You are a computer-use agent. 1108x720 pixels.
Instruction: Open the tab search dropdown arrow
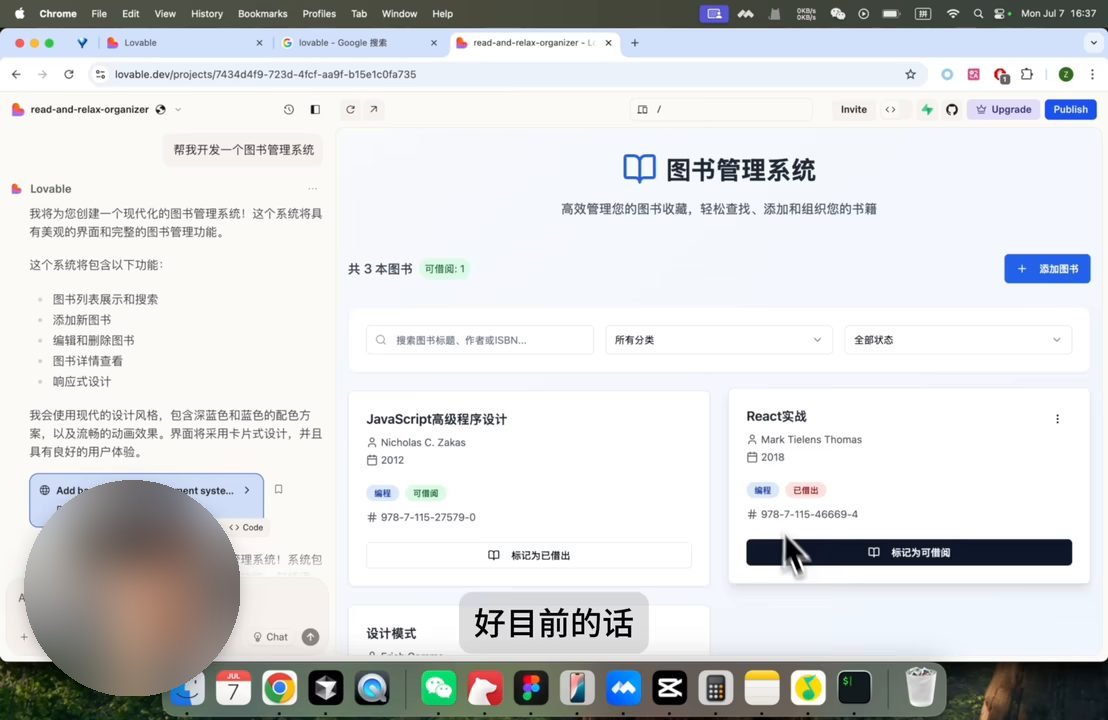click(x=1093, y=43)
